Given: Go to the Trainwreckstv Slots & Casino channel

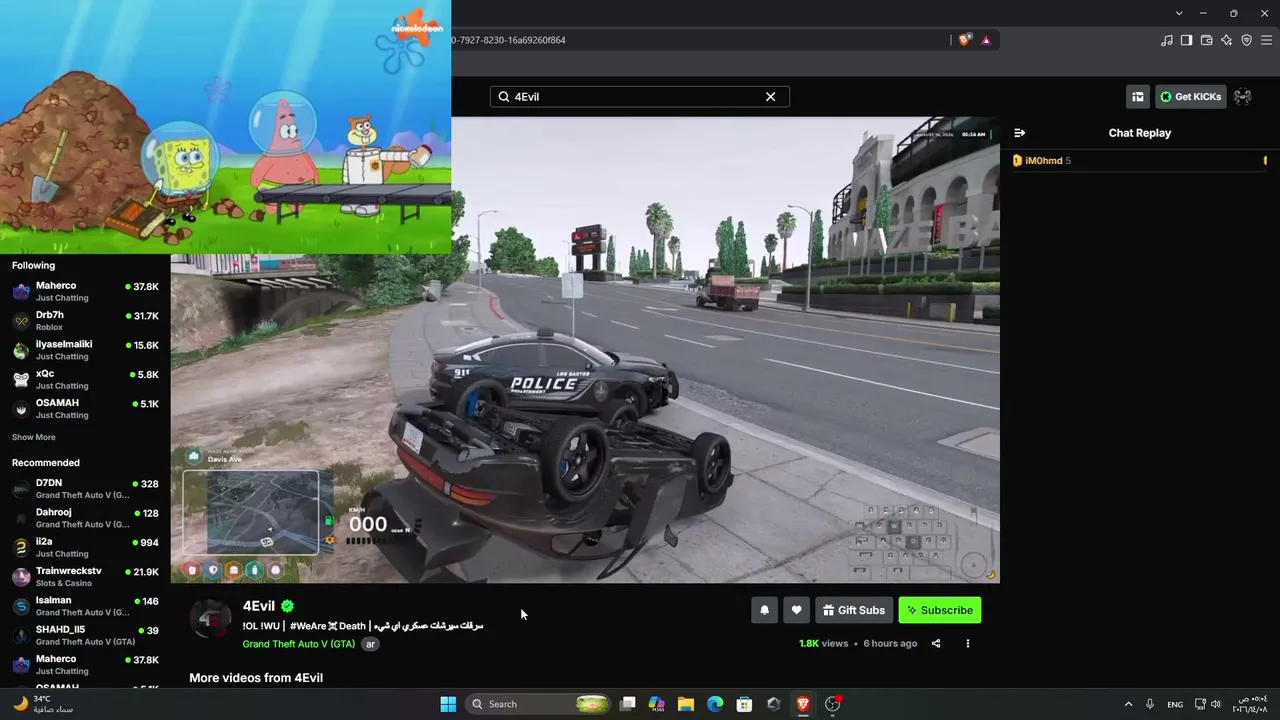Looking at the screenshot, I should (85, 577).
